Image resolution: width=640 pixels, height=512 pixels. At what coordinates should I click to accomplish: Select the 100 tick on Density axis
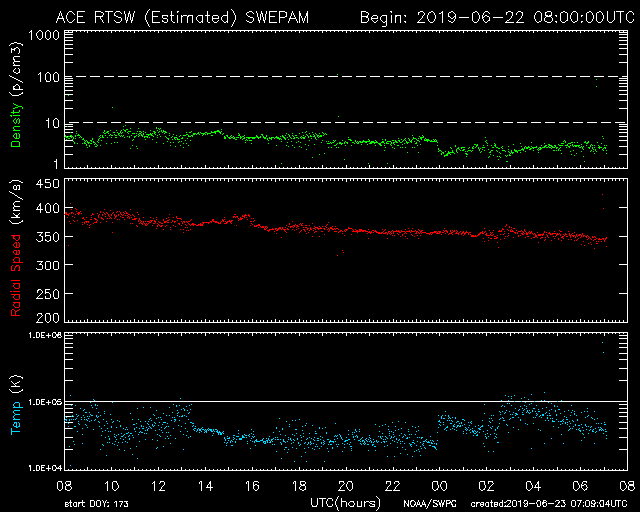46,78
